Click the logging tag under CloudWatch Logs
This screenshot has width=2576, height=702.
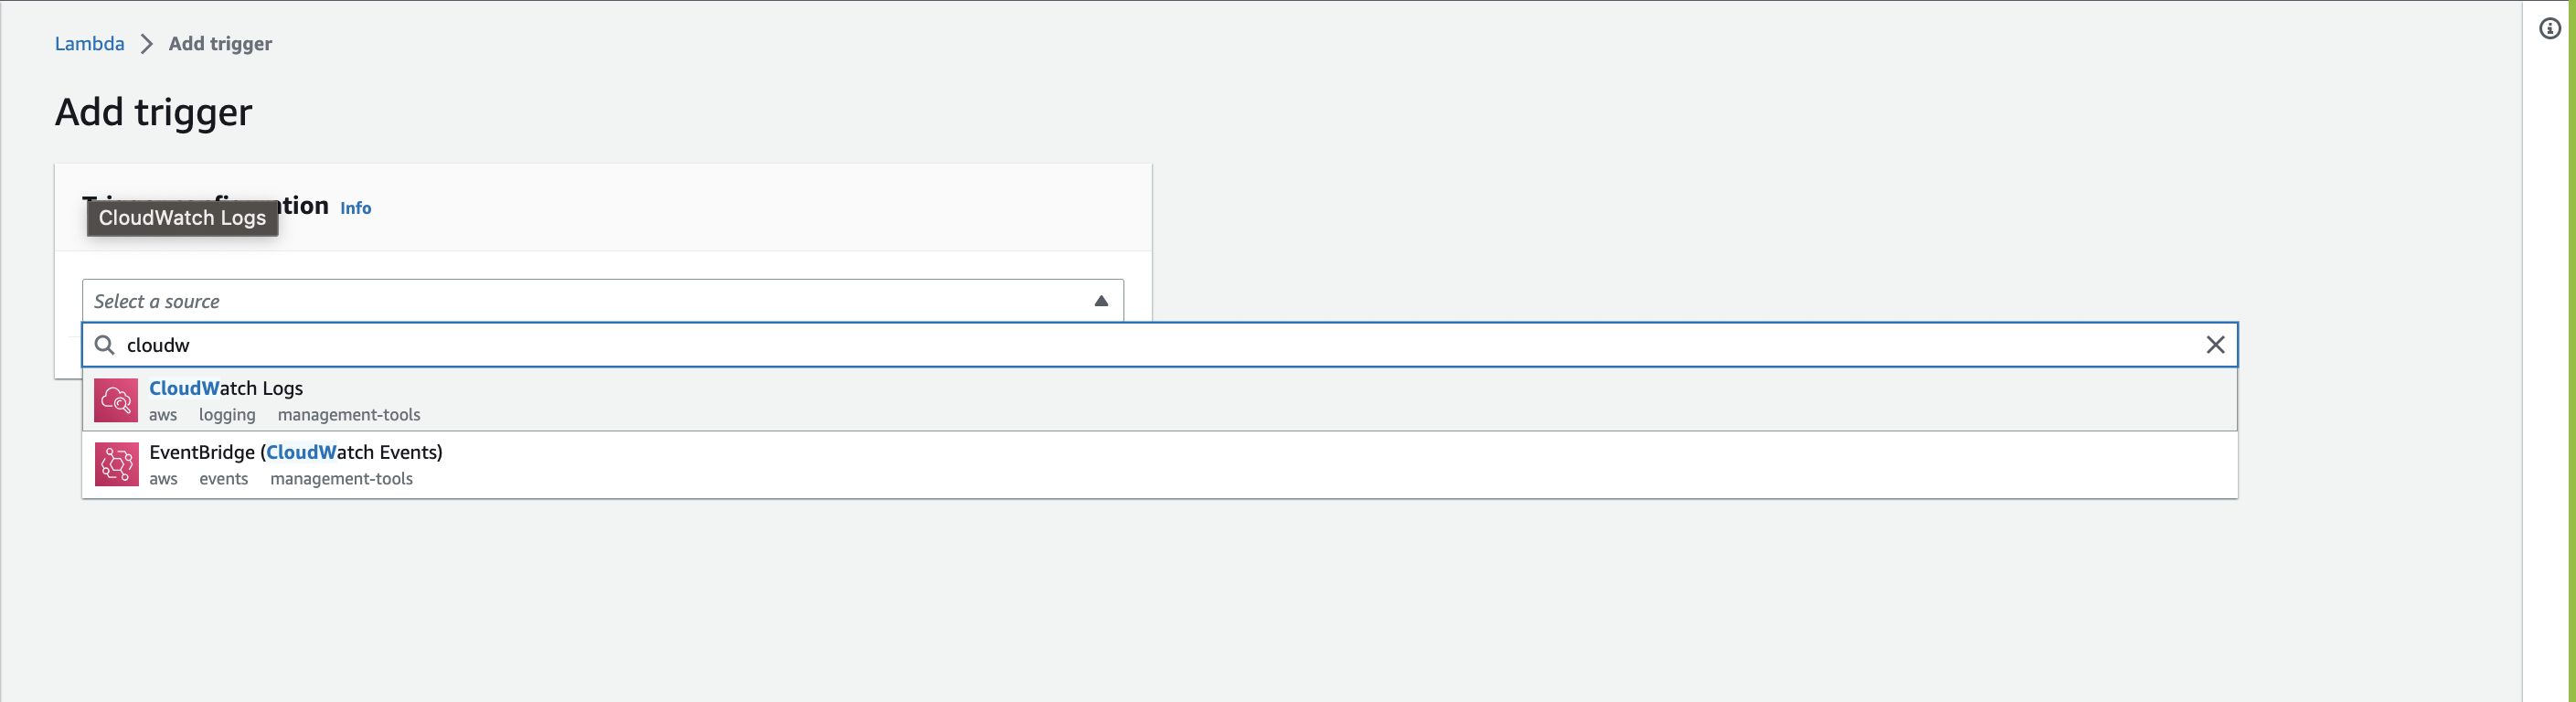coord(227,415)
